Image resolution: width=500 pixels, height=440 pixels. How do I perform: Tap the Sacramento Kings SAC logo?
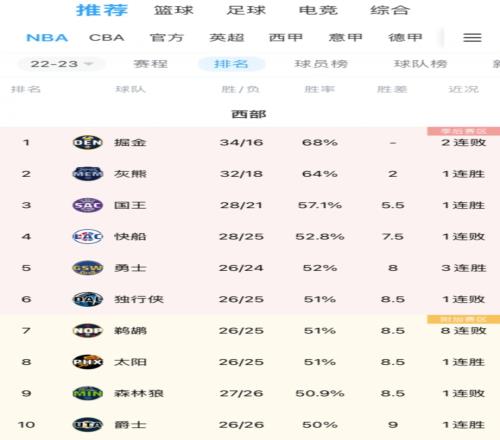click(x=88, y=205)
